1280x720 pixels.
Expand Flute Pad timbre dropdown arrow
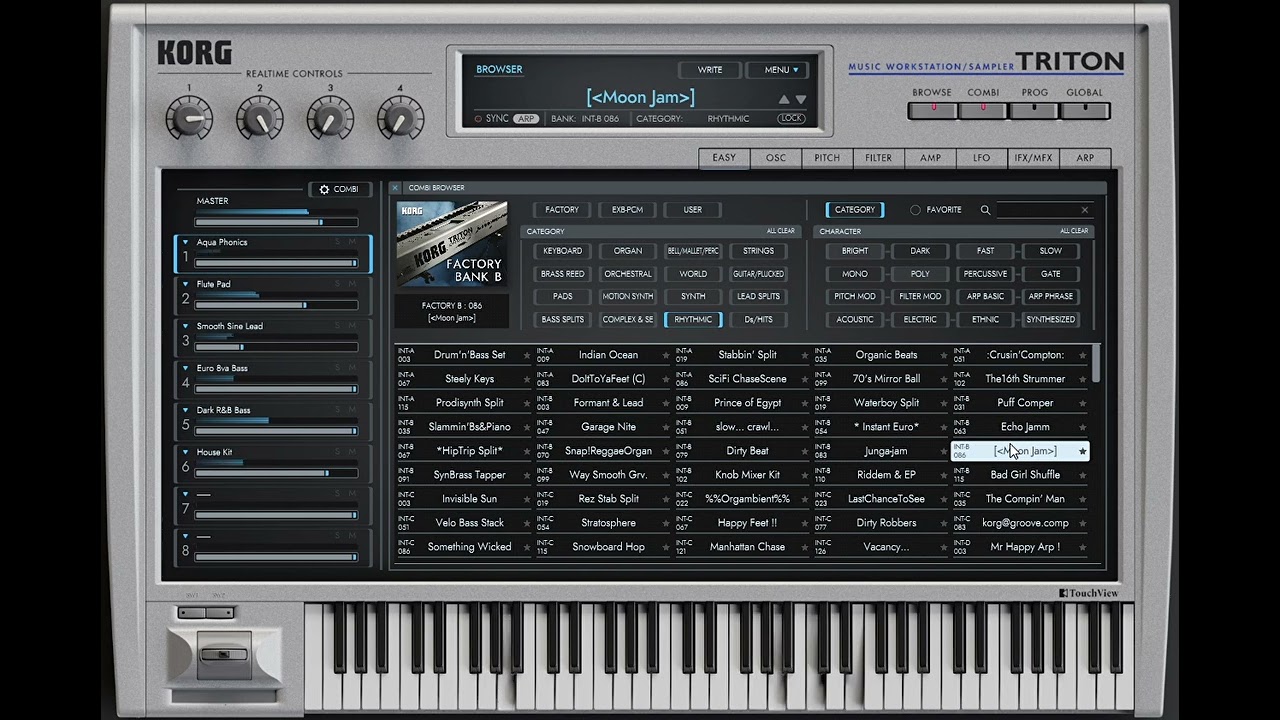185,284
